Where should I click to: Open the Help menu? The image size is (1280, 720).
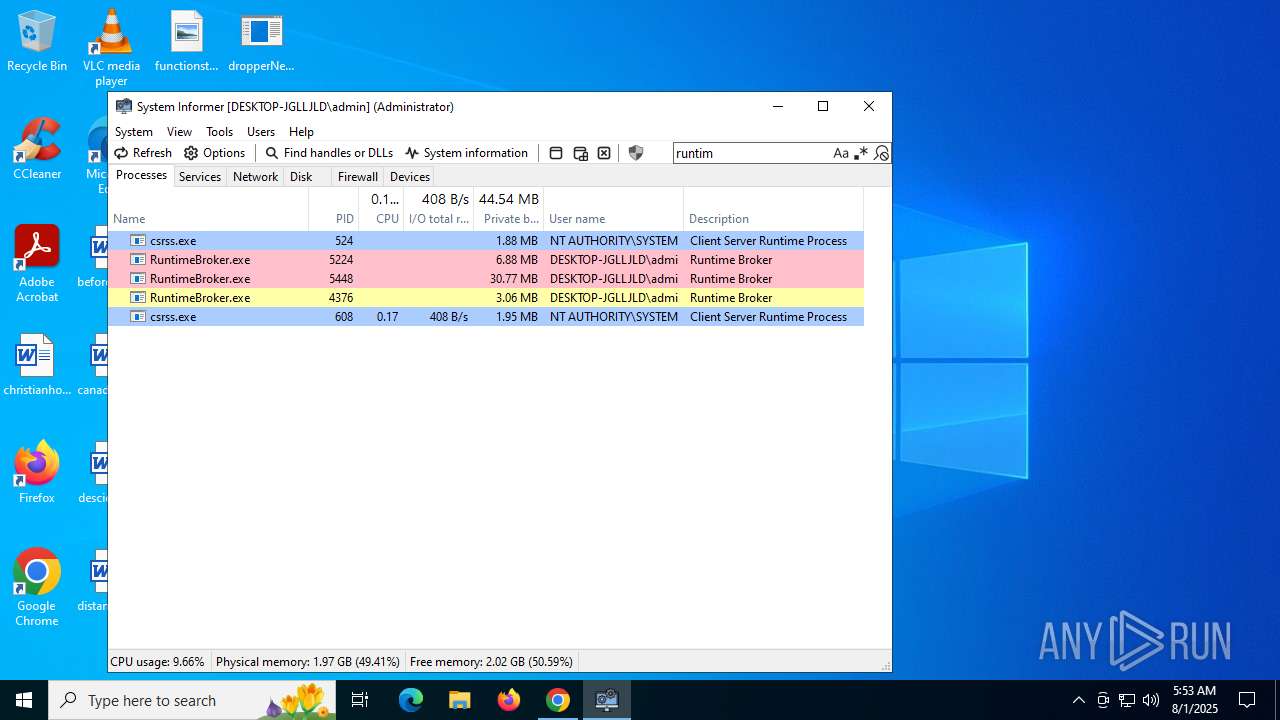click(301, 131)
